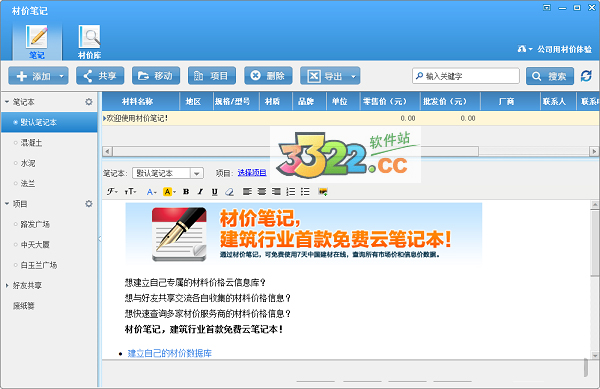Viewport: 600px width, 389px height.
Task: Toggle underline formatting
Action: 215,192
